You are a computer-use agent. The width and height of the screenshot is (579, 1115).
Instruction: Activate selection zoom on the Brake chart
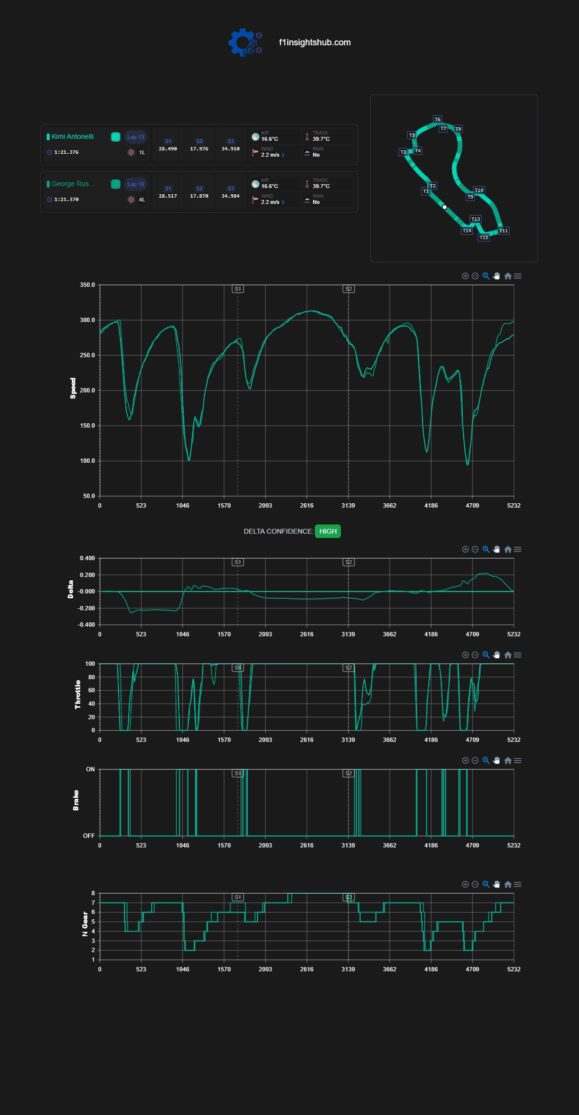[486, 760]
